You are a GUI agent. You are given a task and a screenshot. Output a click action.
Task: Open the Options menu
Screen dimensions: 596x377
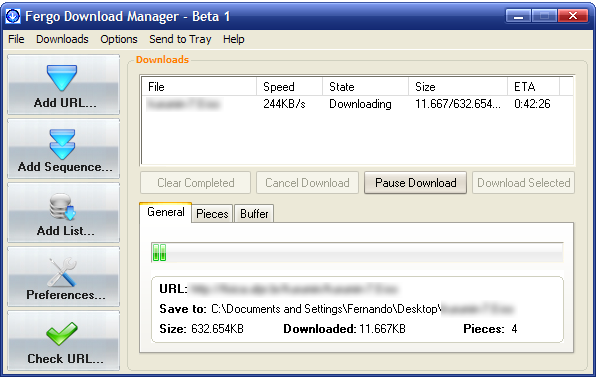[119, 39]
